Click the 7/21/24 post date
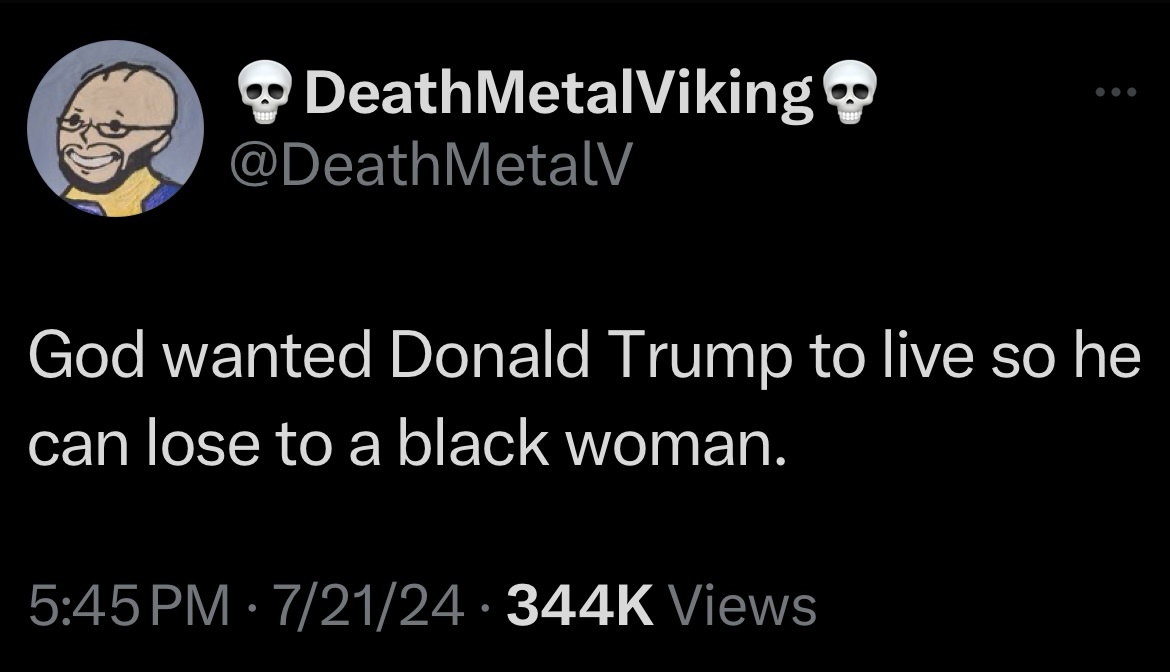The width and height of the screenshot is (1170, 672). coord(369,606)
